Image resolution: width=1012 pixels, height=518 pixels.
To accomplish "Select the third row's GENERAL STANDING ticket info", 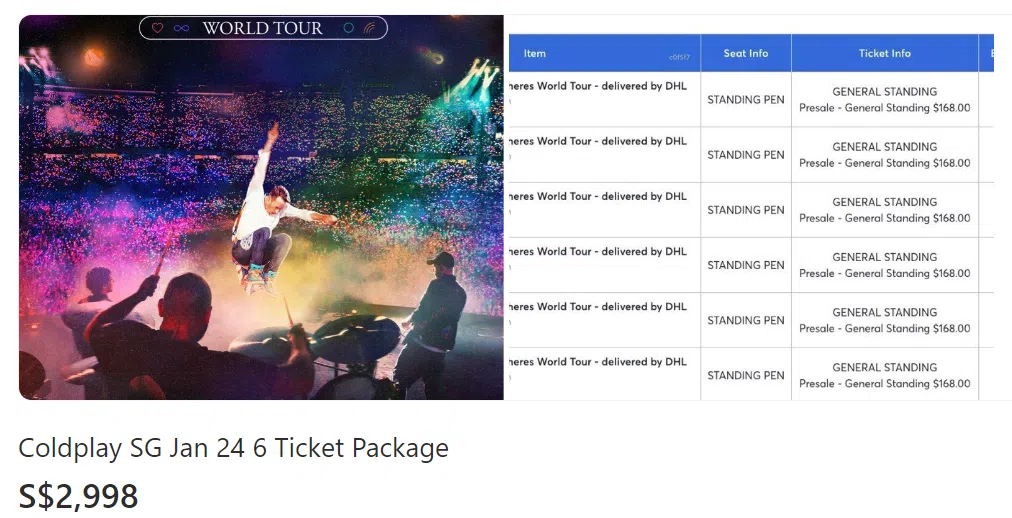I will [x=884, y=202].
